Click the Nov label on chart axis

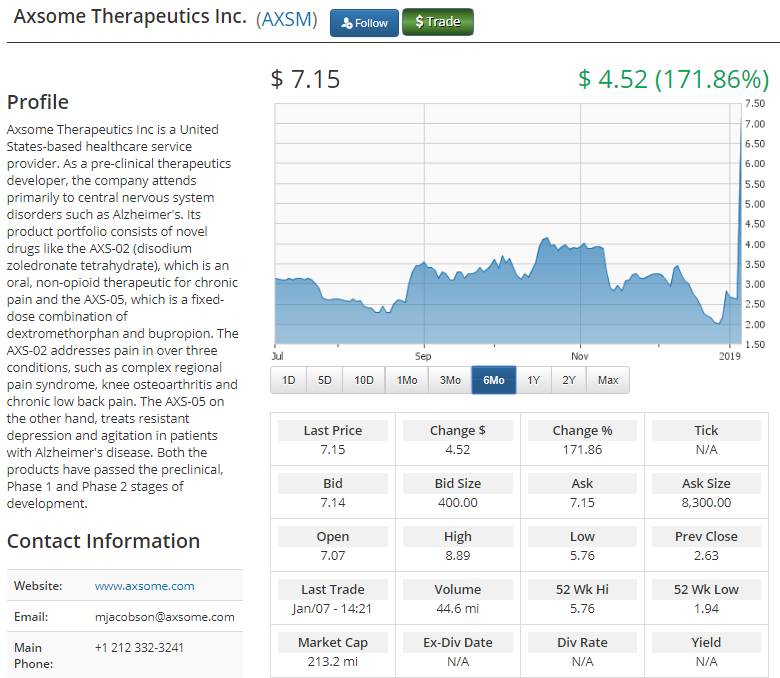pos(580,356)
